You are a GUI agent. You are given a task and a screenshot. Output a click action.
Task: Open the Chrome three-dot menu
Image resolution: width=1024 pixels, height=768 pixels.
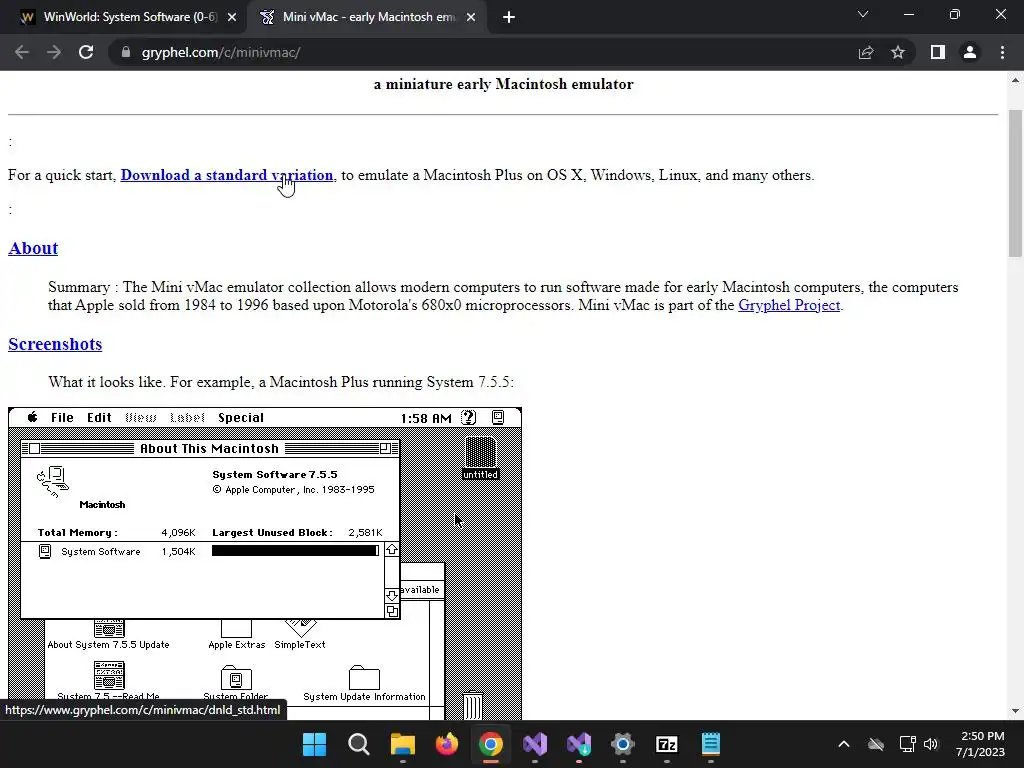pyautogui.click(x=1002, y=52)
